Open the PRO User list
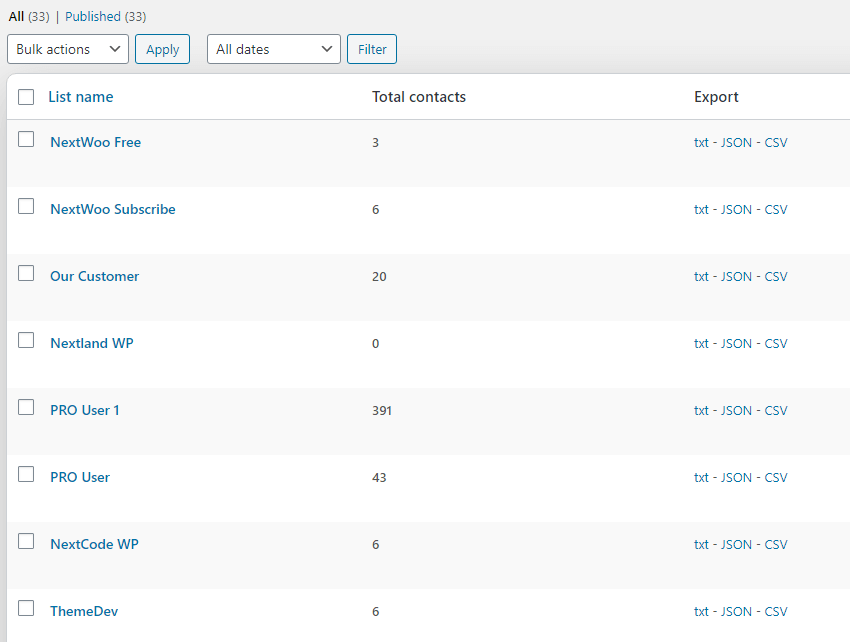The width and height of the screenshot is (850, 642). tap(80, 477)
